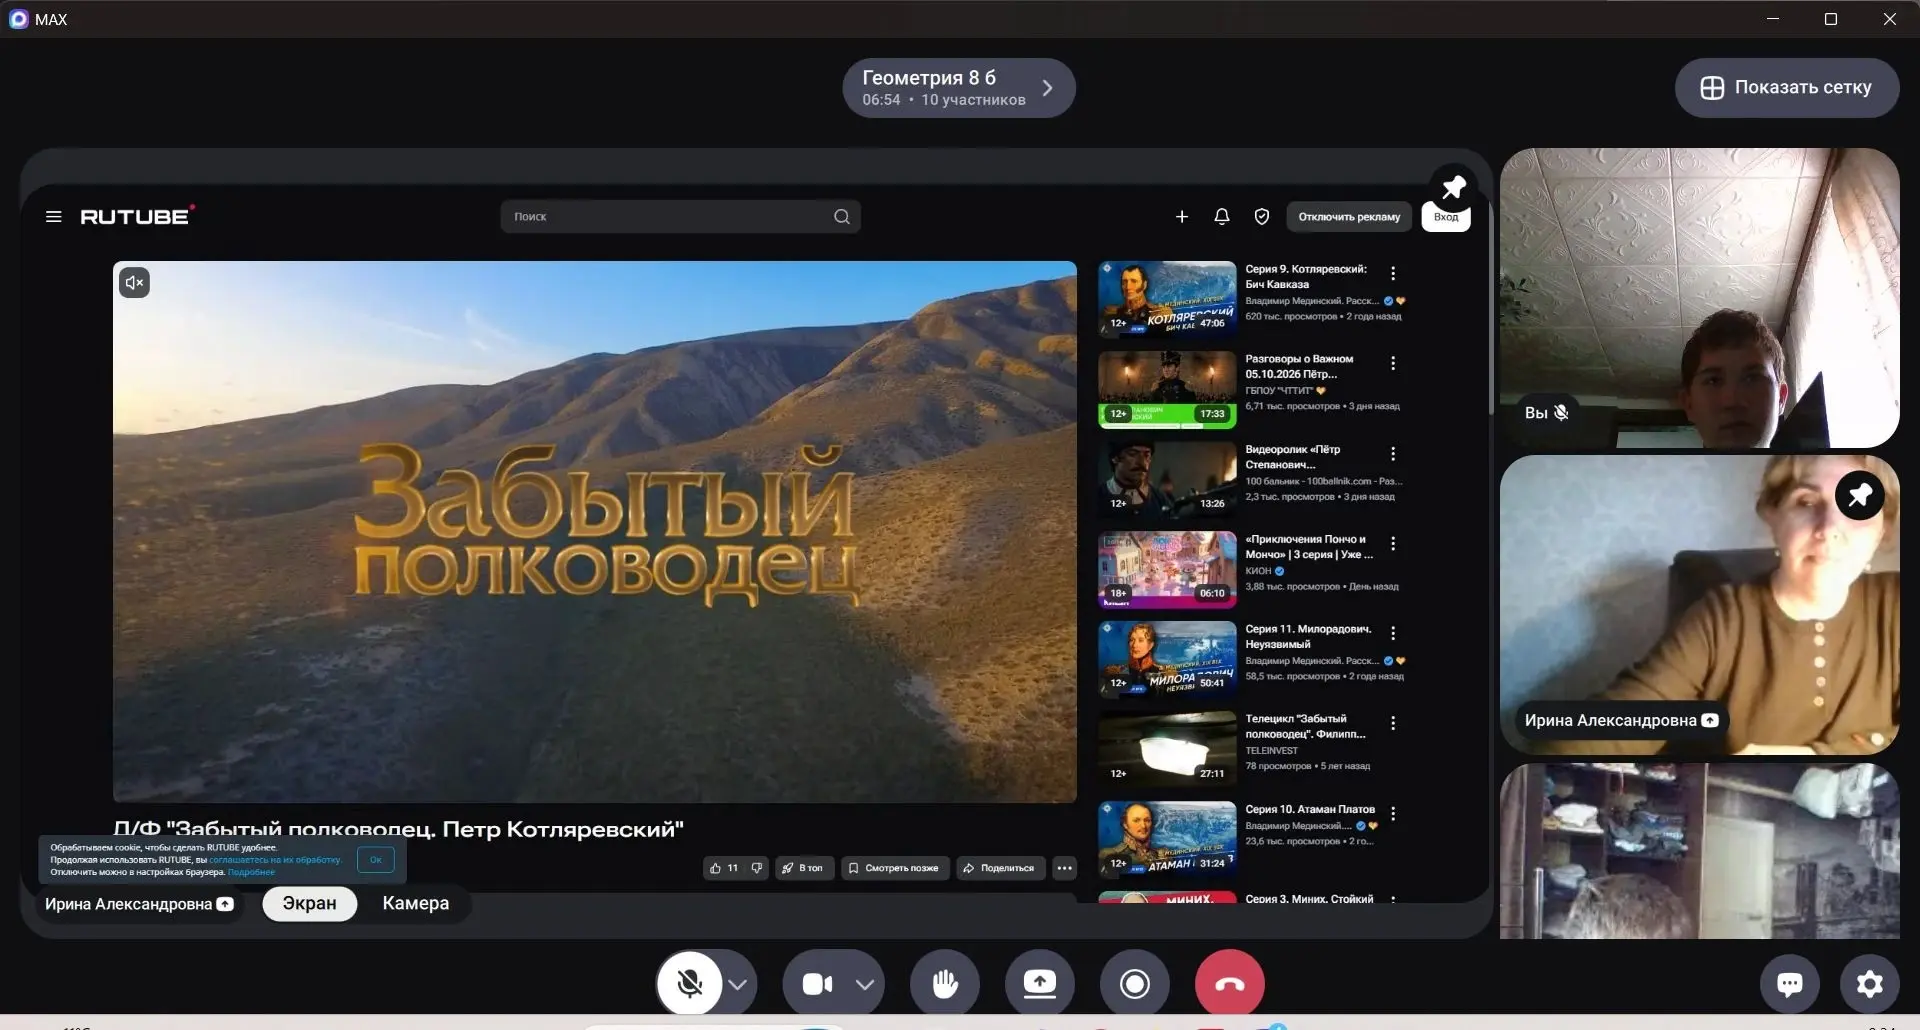Unpin Ирина Александровна's video tile
The height and width of the screenshot is (1030, 1920).
coord(1860,495)
